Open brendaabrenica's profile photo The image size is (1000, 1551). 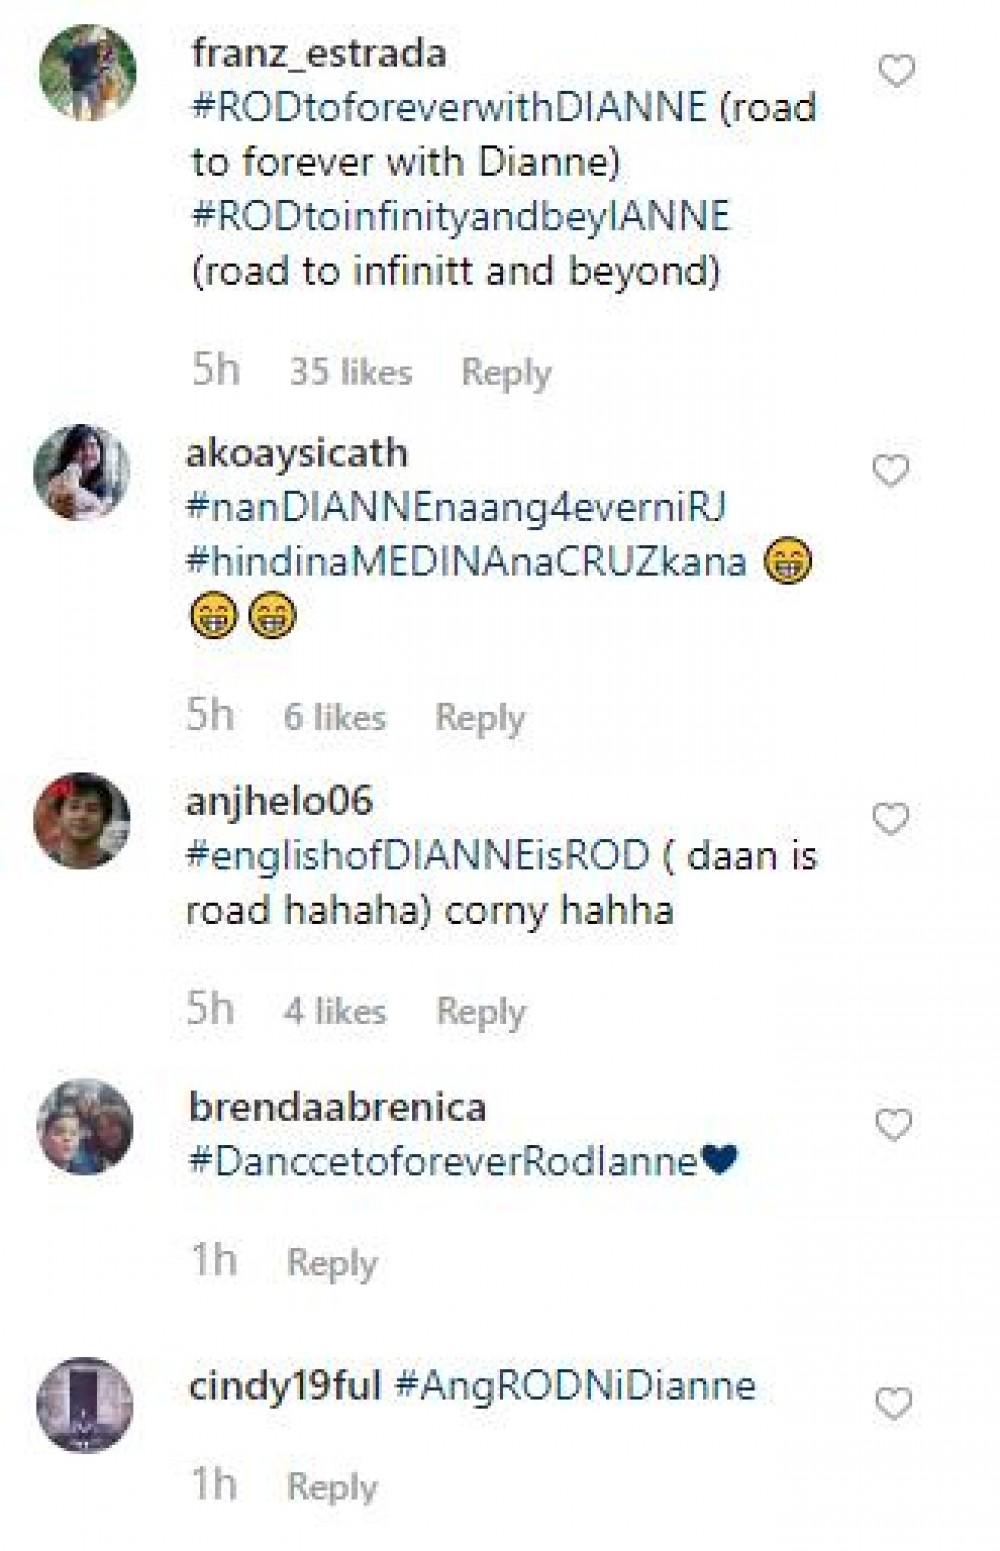point(85,1126)
